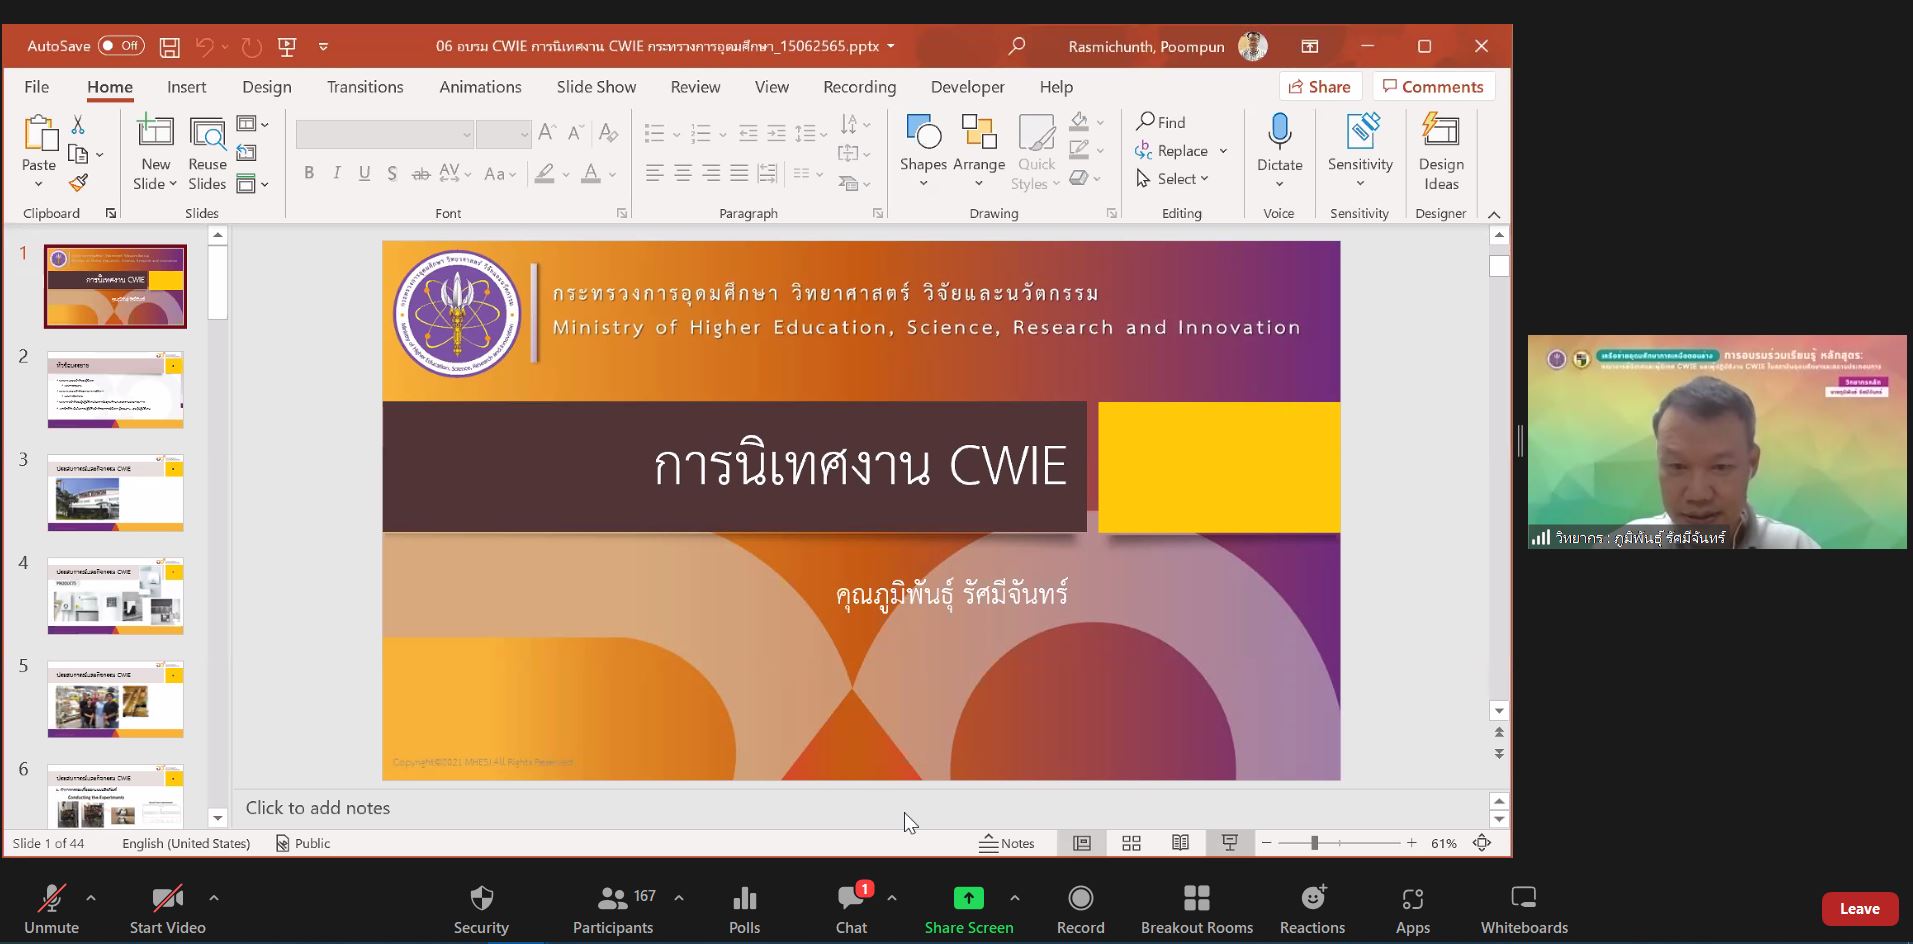Select Normal view button in status bar

click(1082, 843)
